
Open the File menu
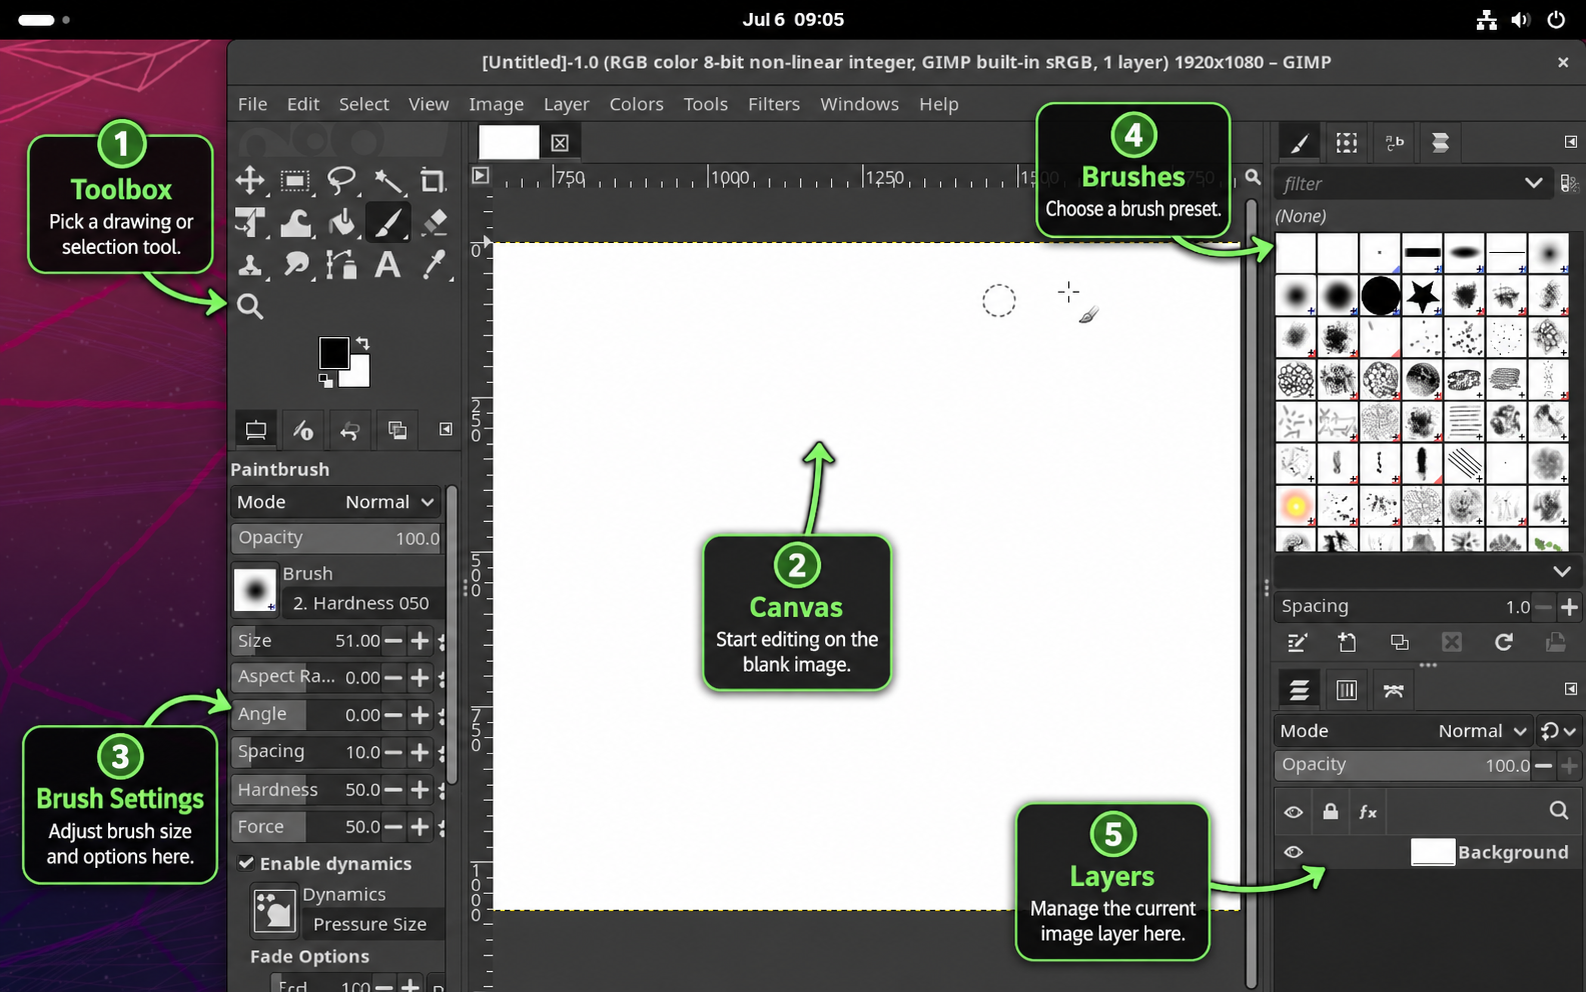pos(252,104)
